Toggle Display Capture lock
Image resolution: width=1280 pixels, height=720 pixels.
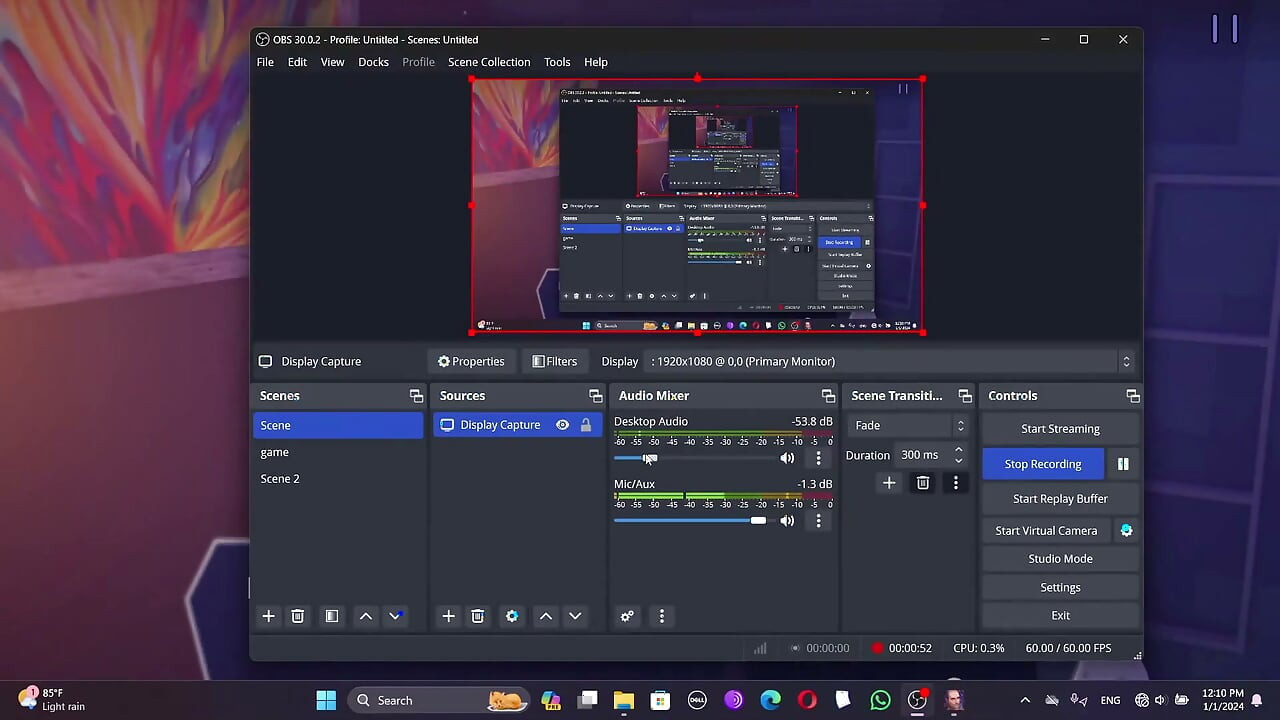click(x=586, y=425)
